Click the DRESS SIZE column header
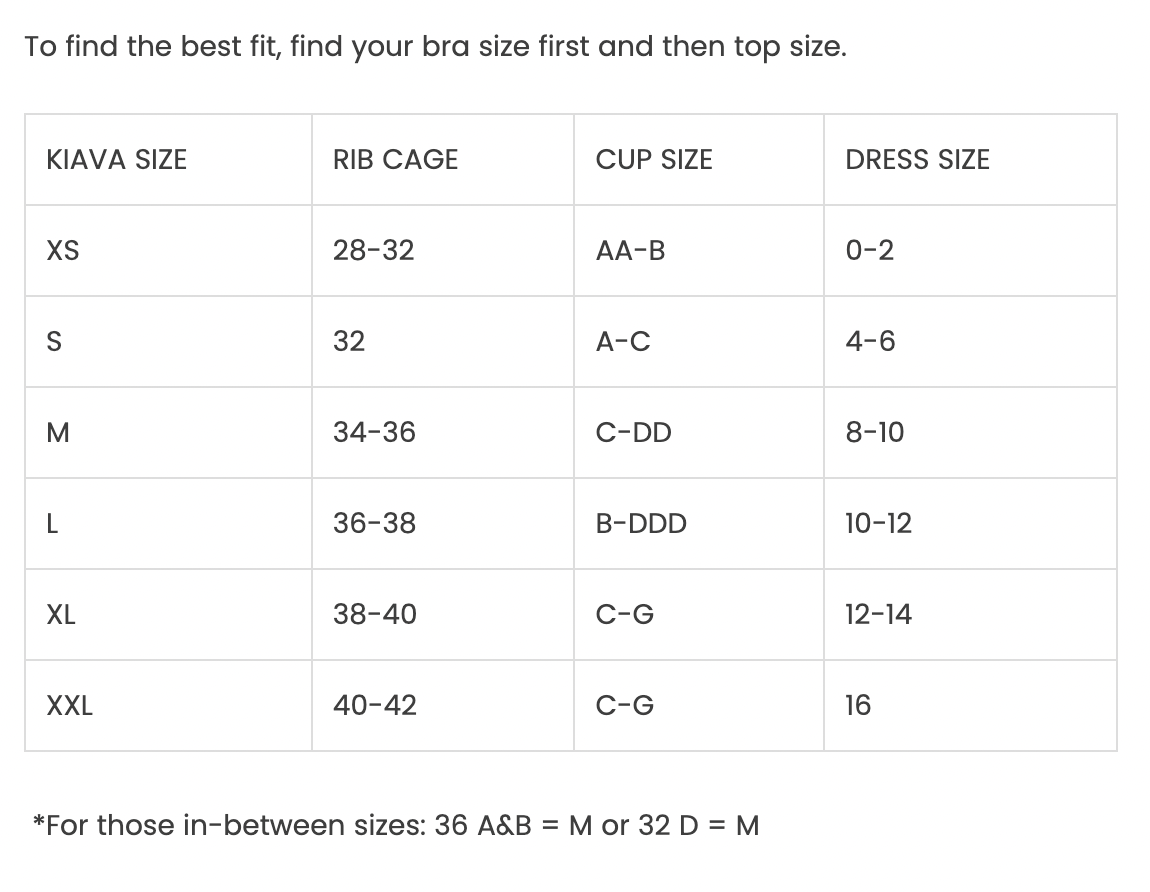Screen dimensions: 1150x892 point(917,160)
